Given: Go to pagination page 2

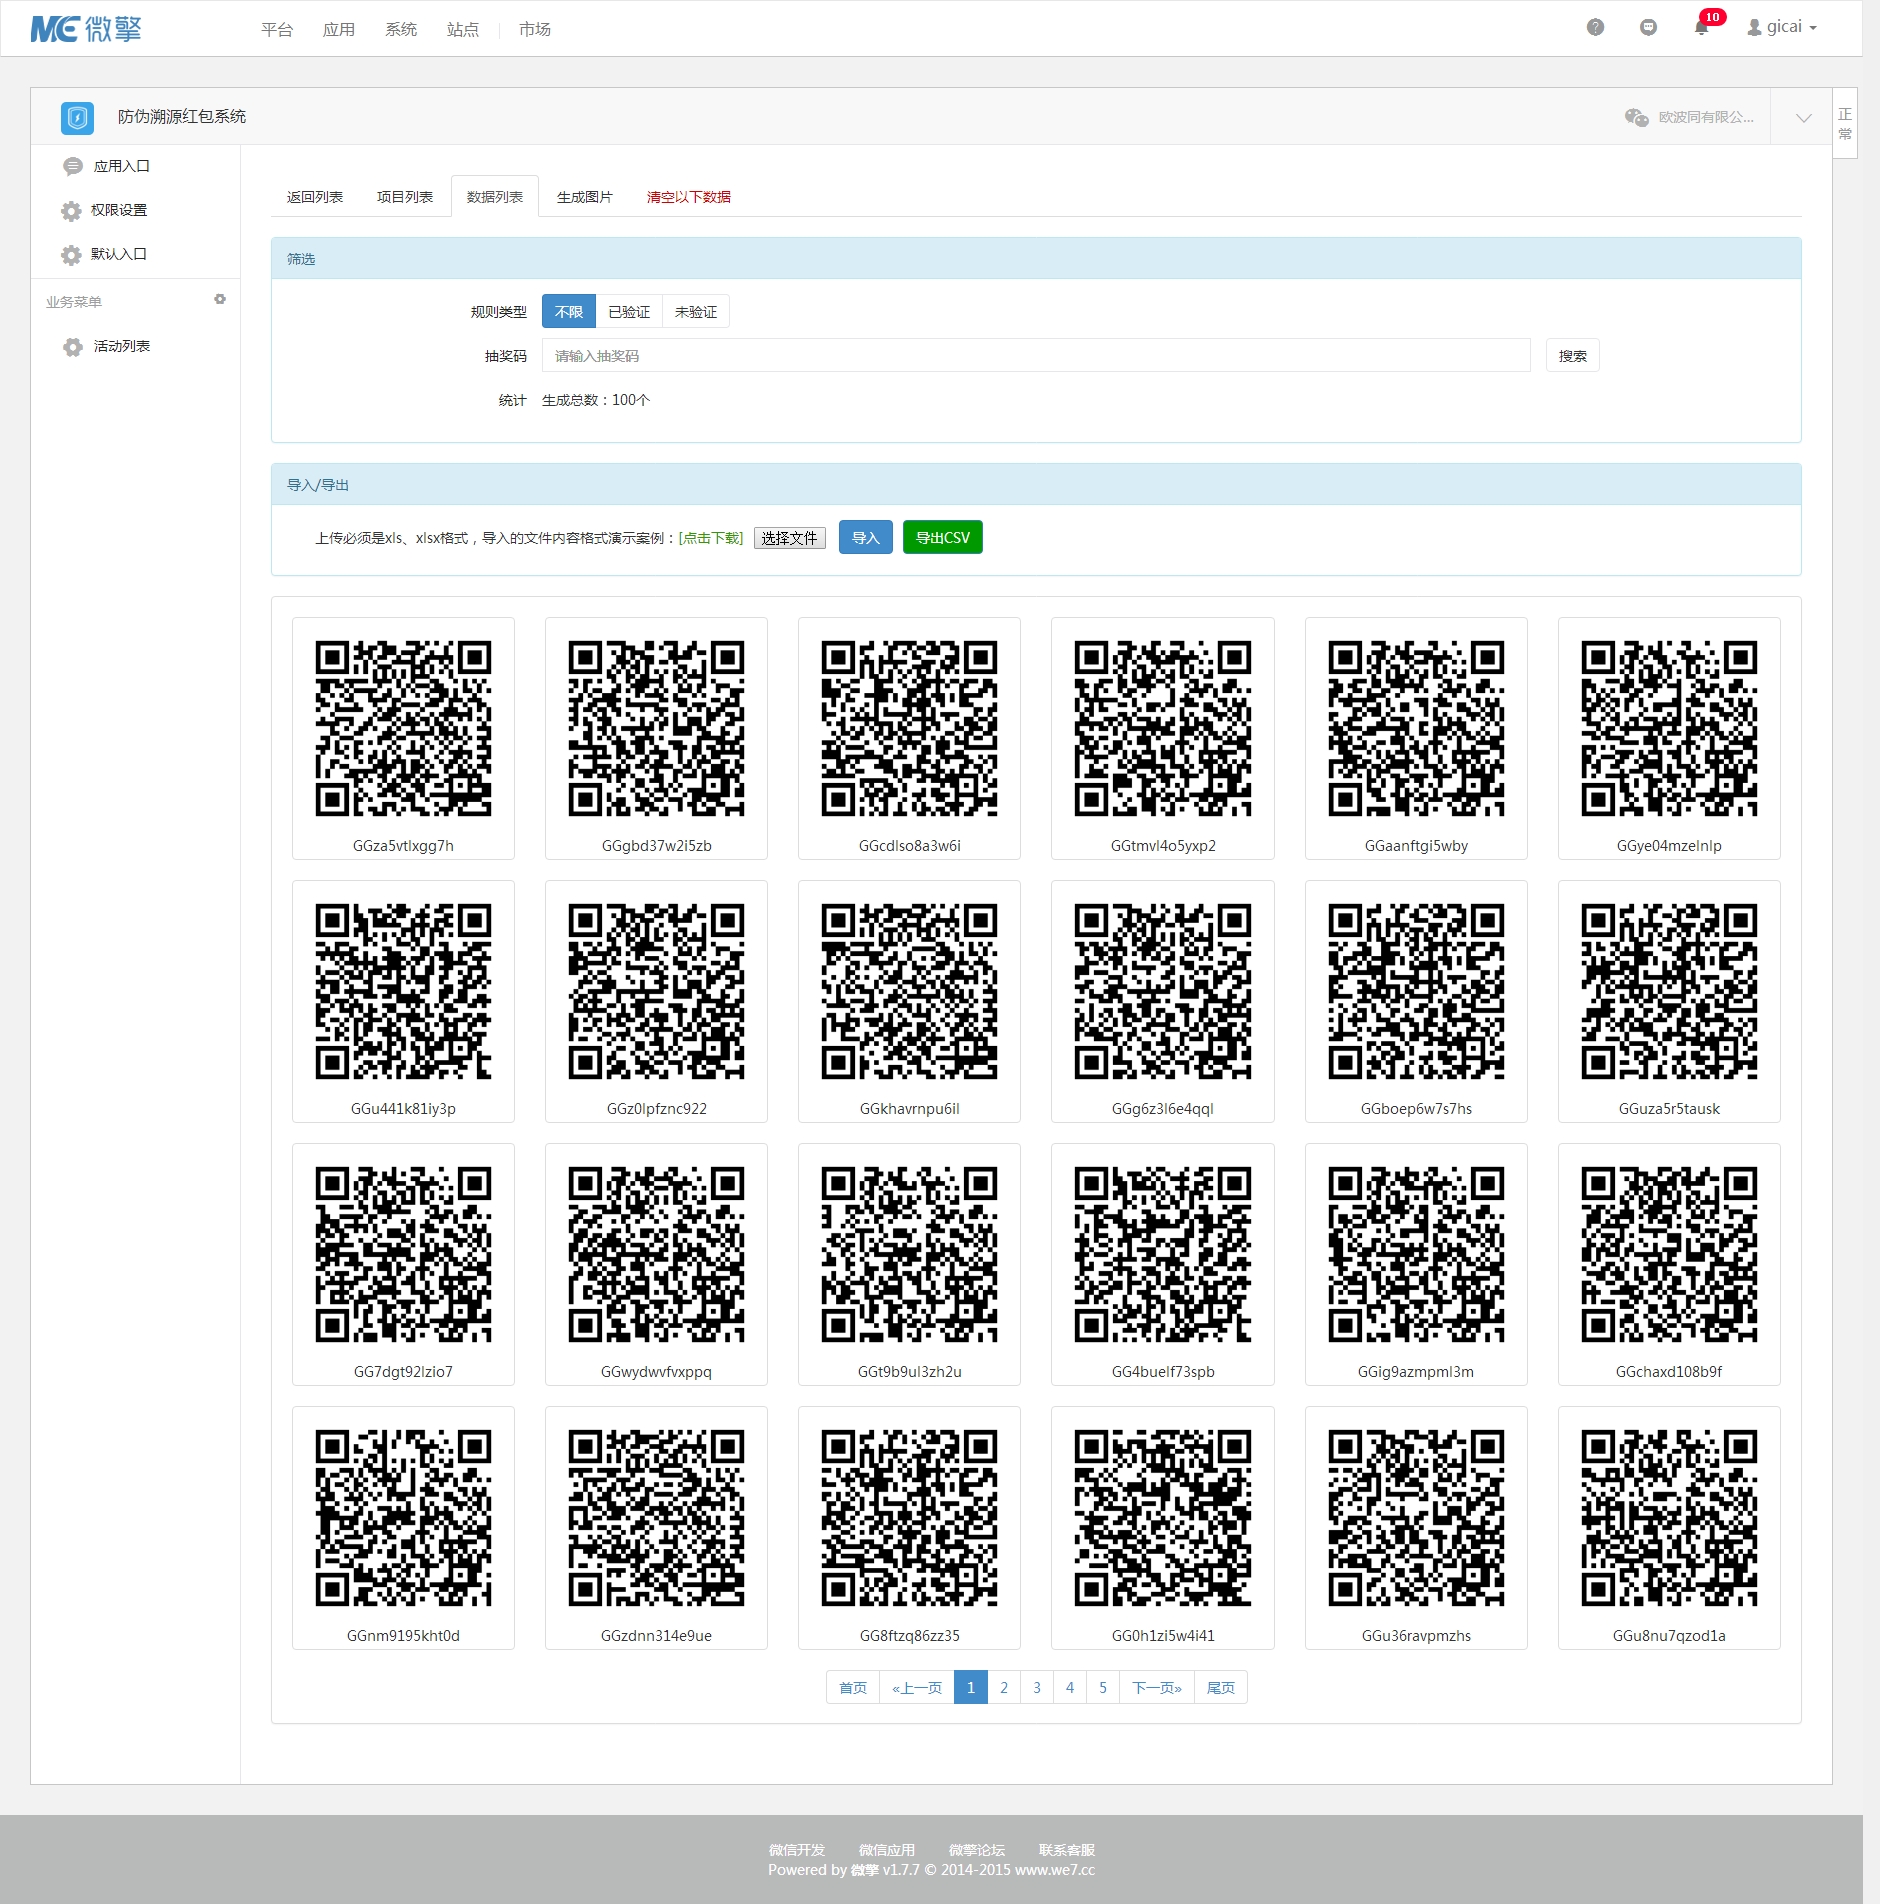Looking at the screenshot, I should click(x=1004, y=1688).
